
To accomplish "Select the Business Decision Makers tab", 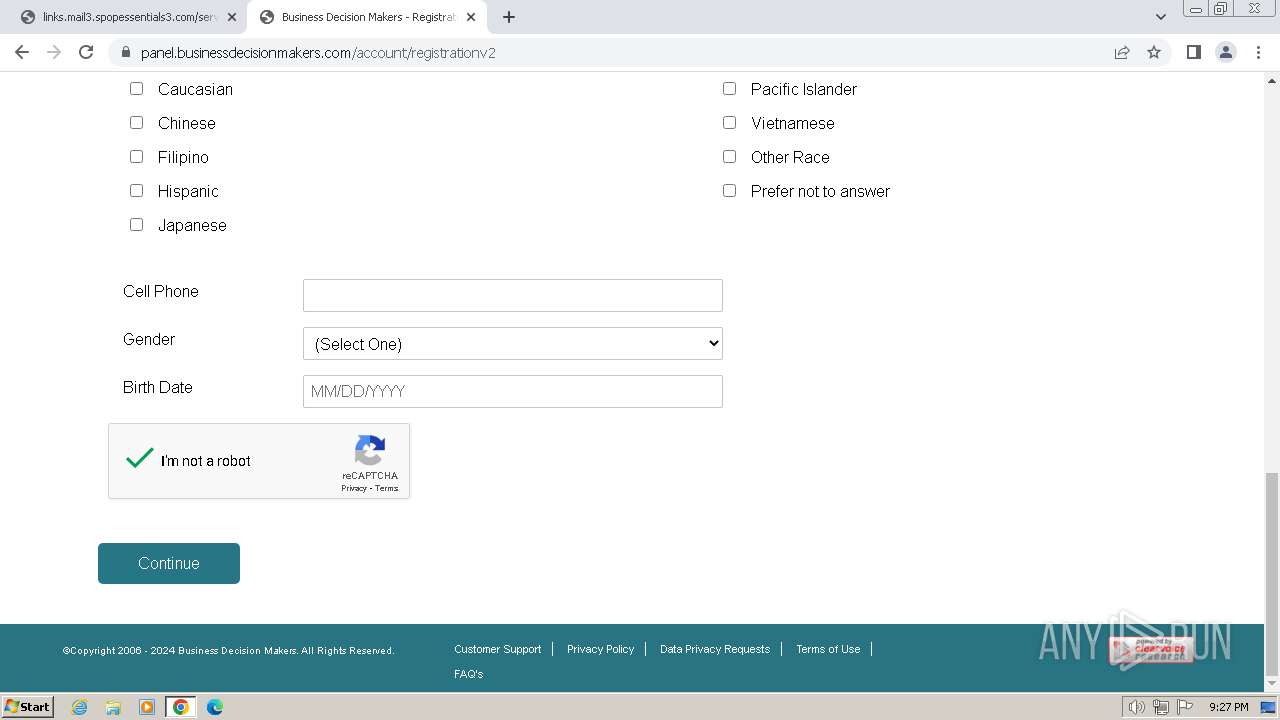I will [368, 17].
